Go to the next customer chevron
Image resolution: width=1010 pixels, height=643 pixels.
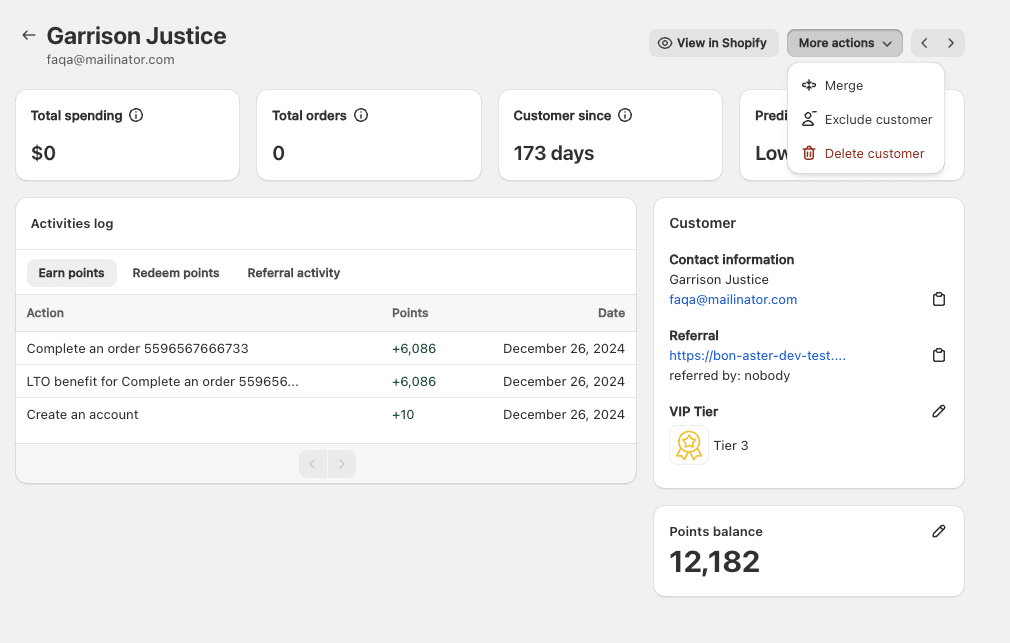[951, 43]
